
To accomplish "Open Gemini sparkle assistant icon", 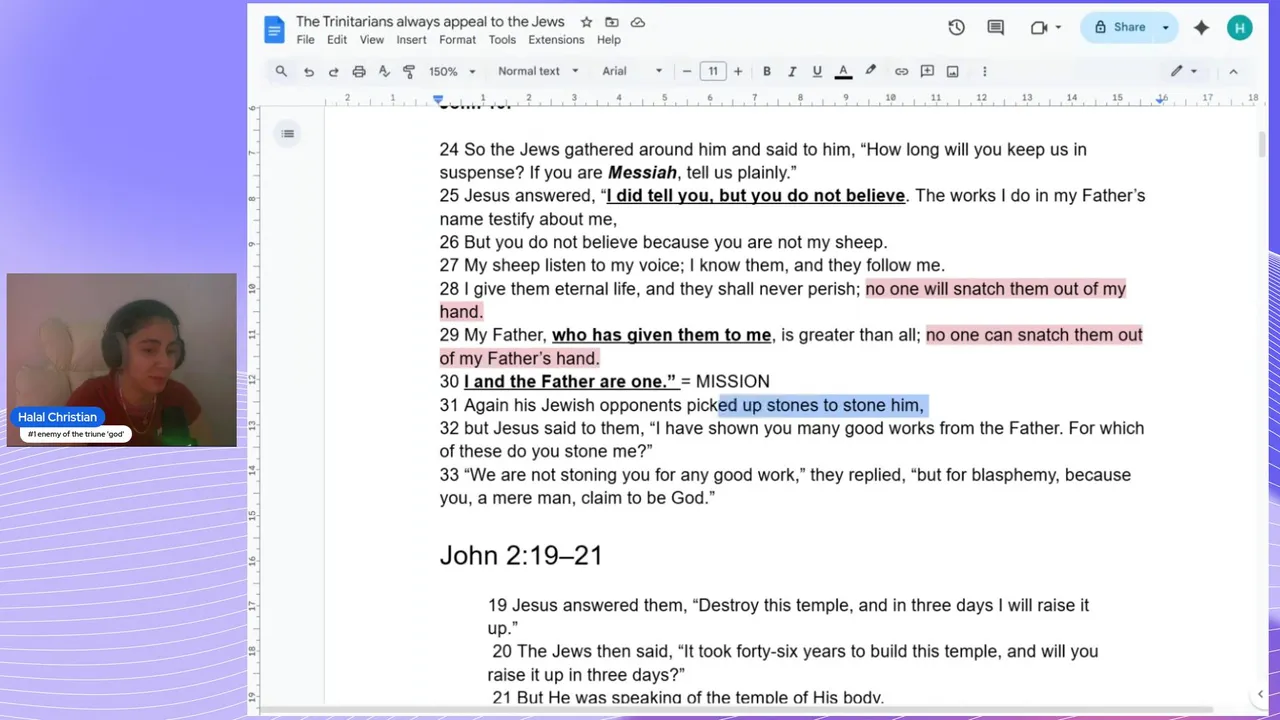I will [1201, 28].
